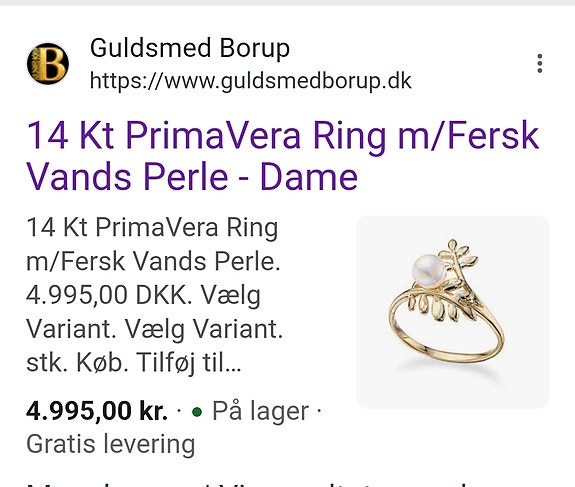Click the 'Køb. Tilføj til…' snippet text

[x=158, y=363]
